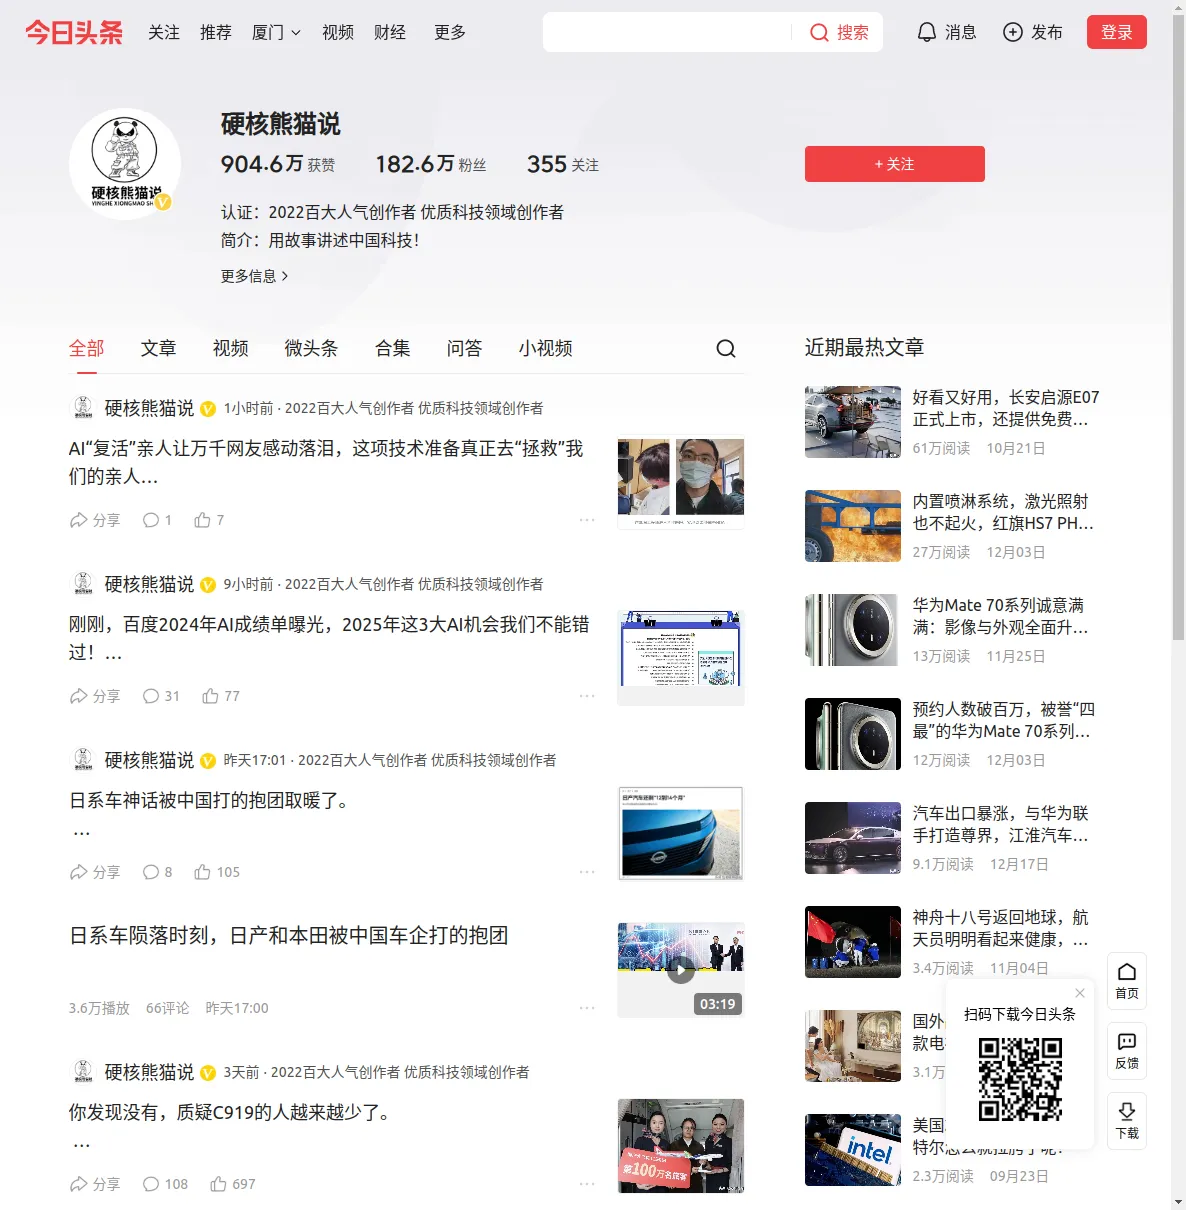This screenshot has height=1210, width=1186.
Task: Switch to the 合集 tab
Action: [x=393, y=348]
